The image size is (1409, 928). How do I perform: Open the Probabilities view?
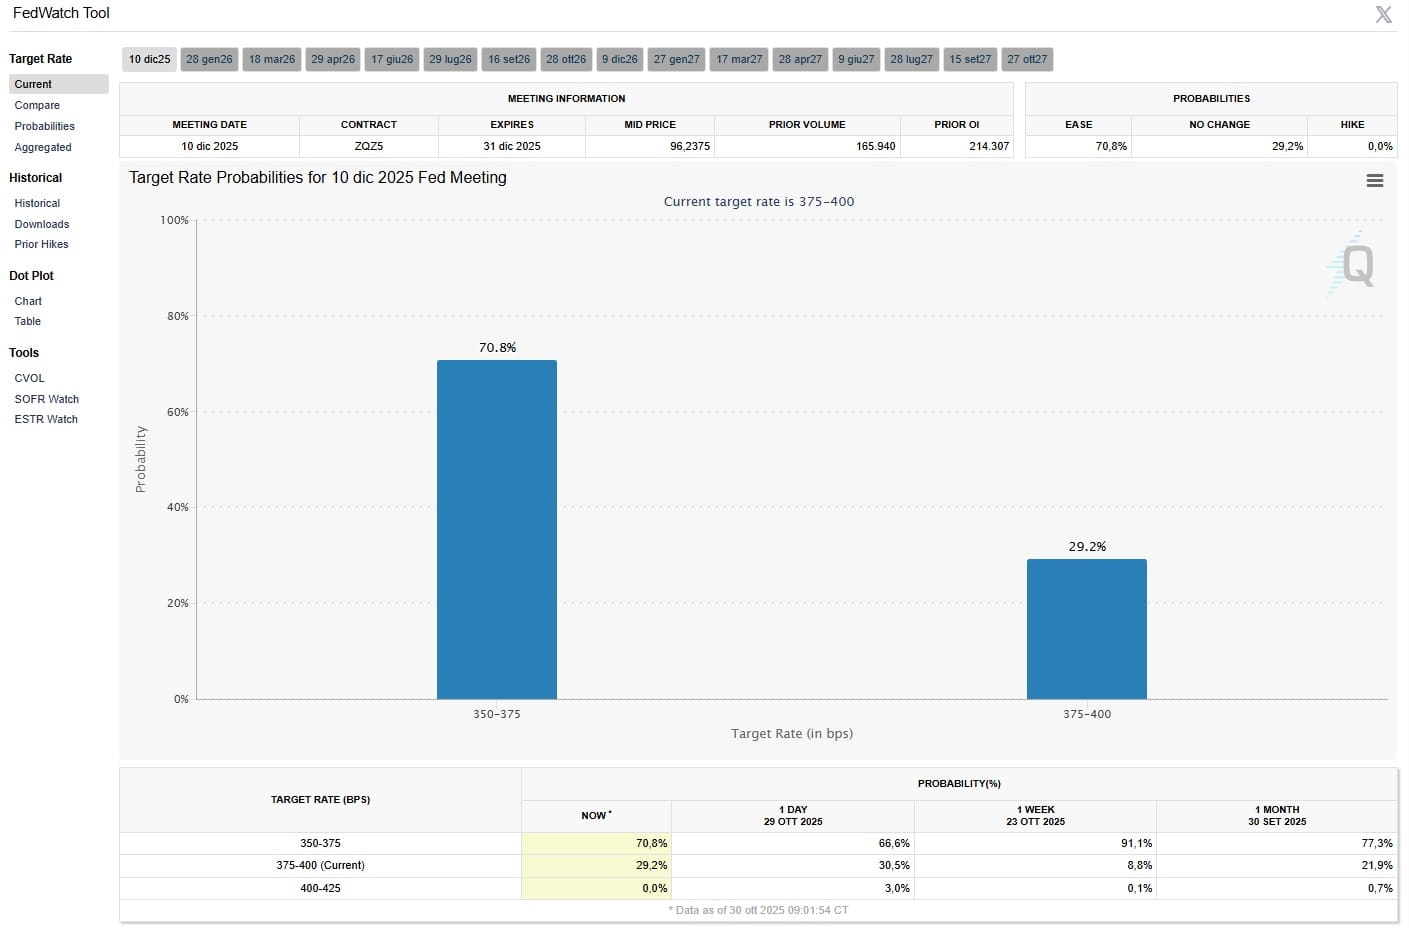coord(44,126)
